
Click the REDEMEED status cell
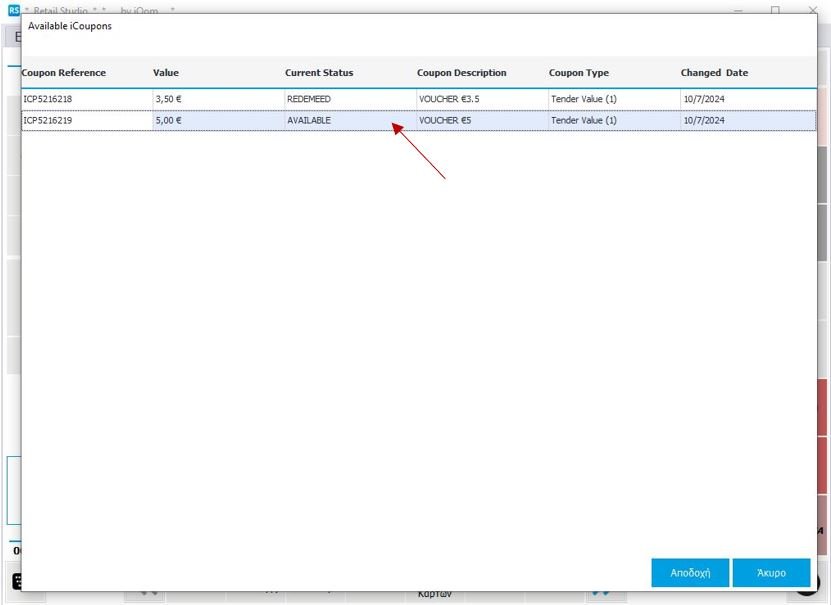coord(309,100)
